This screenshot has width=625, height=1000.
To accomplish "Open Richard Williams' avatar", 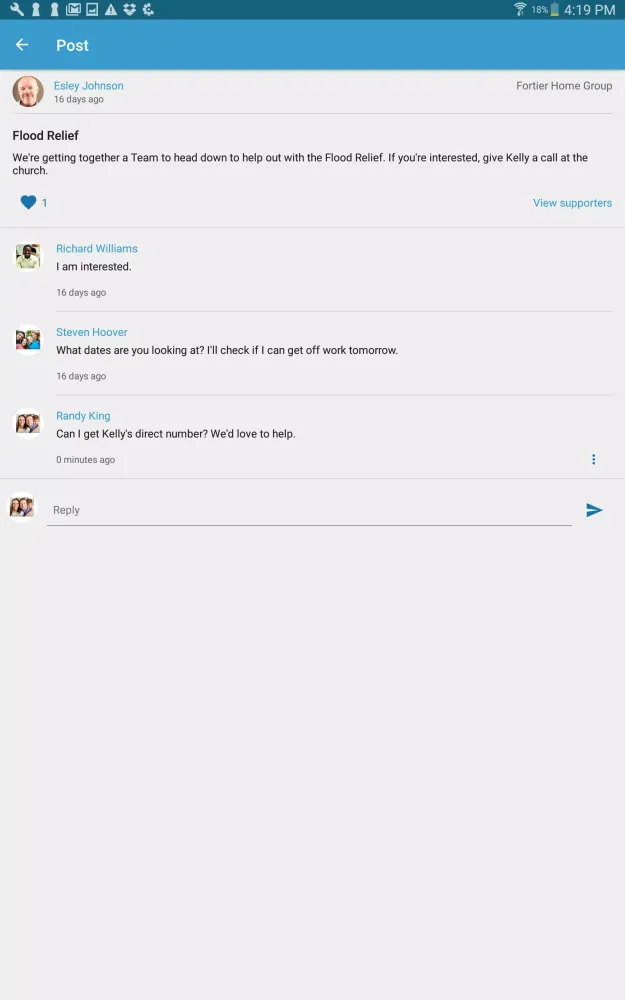I will [28, 256].
